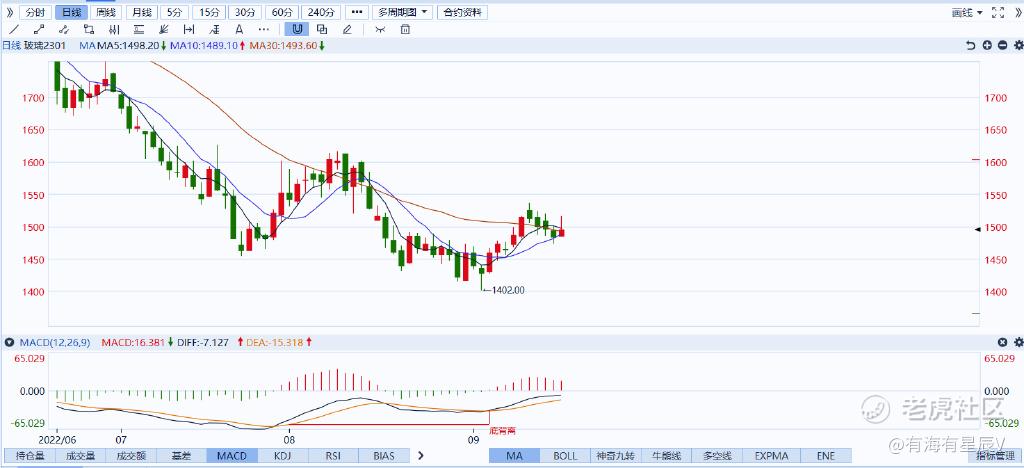
Task: Open main chart settings gear
Action: point(1018,45)
